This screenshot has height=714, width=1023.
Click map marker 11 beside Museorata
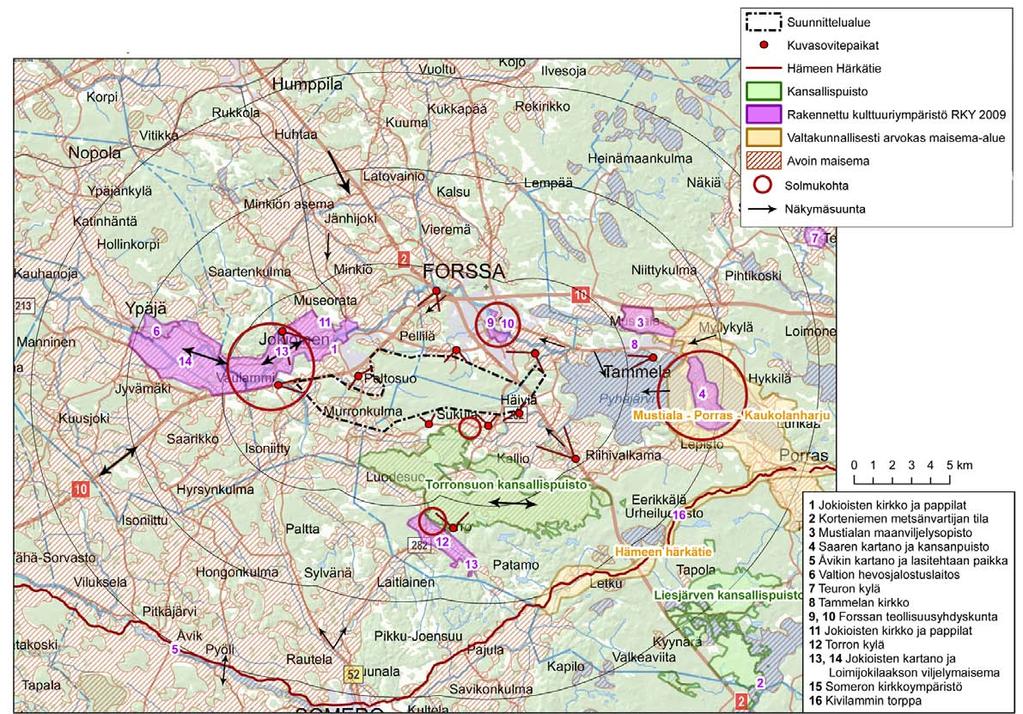pyautogui.click(x=324, y=321)
